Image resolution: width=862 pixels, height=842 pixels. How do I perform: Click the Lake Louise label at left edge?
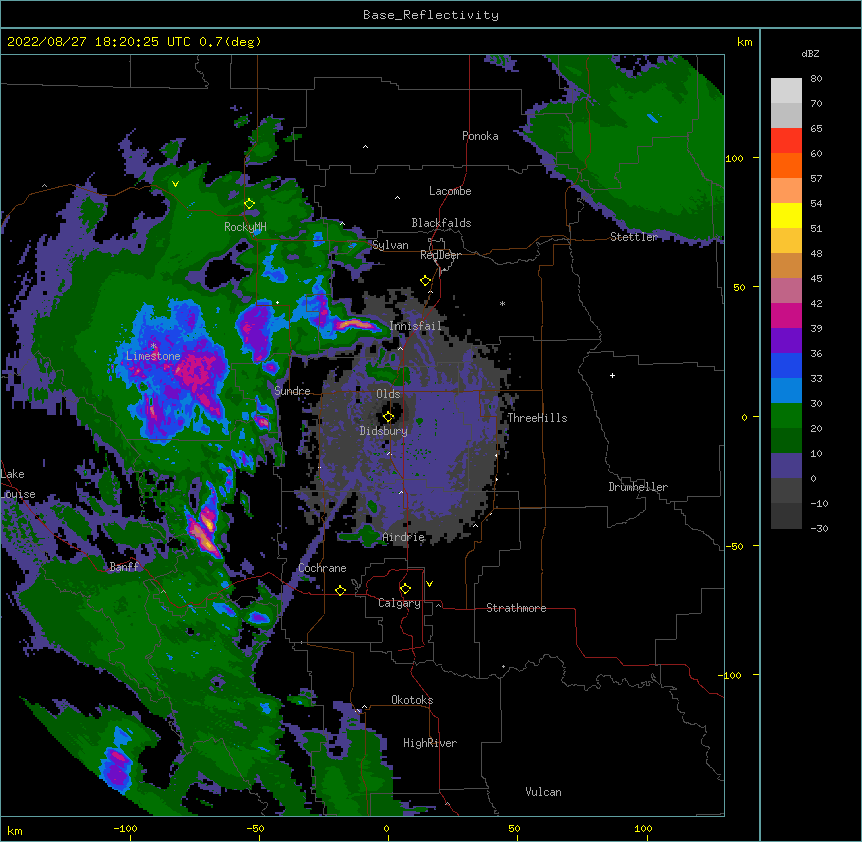click(18, 484)
